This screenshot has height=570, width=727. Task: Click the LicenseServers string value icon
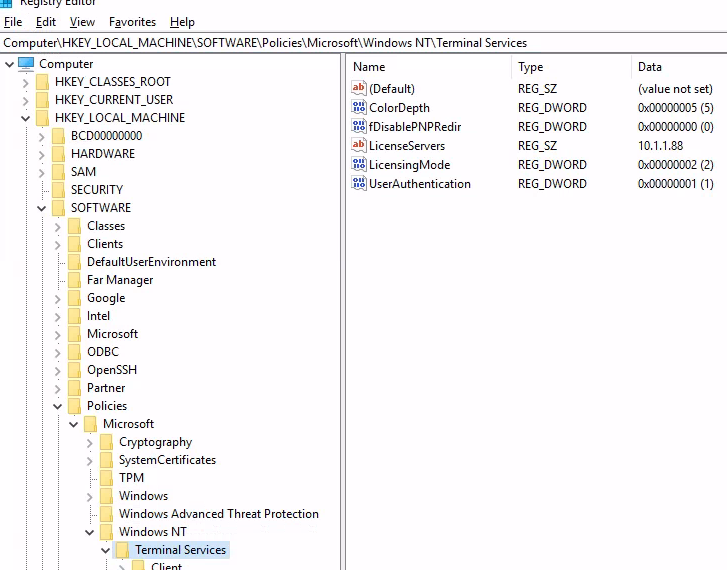(x=359, y=146)
